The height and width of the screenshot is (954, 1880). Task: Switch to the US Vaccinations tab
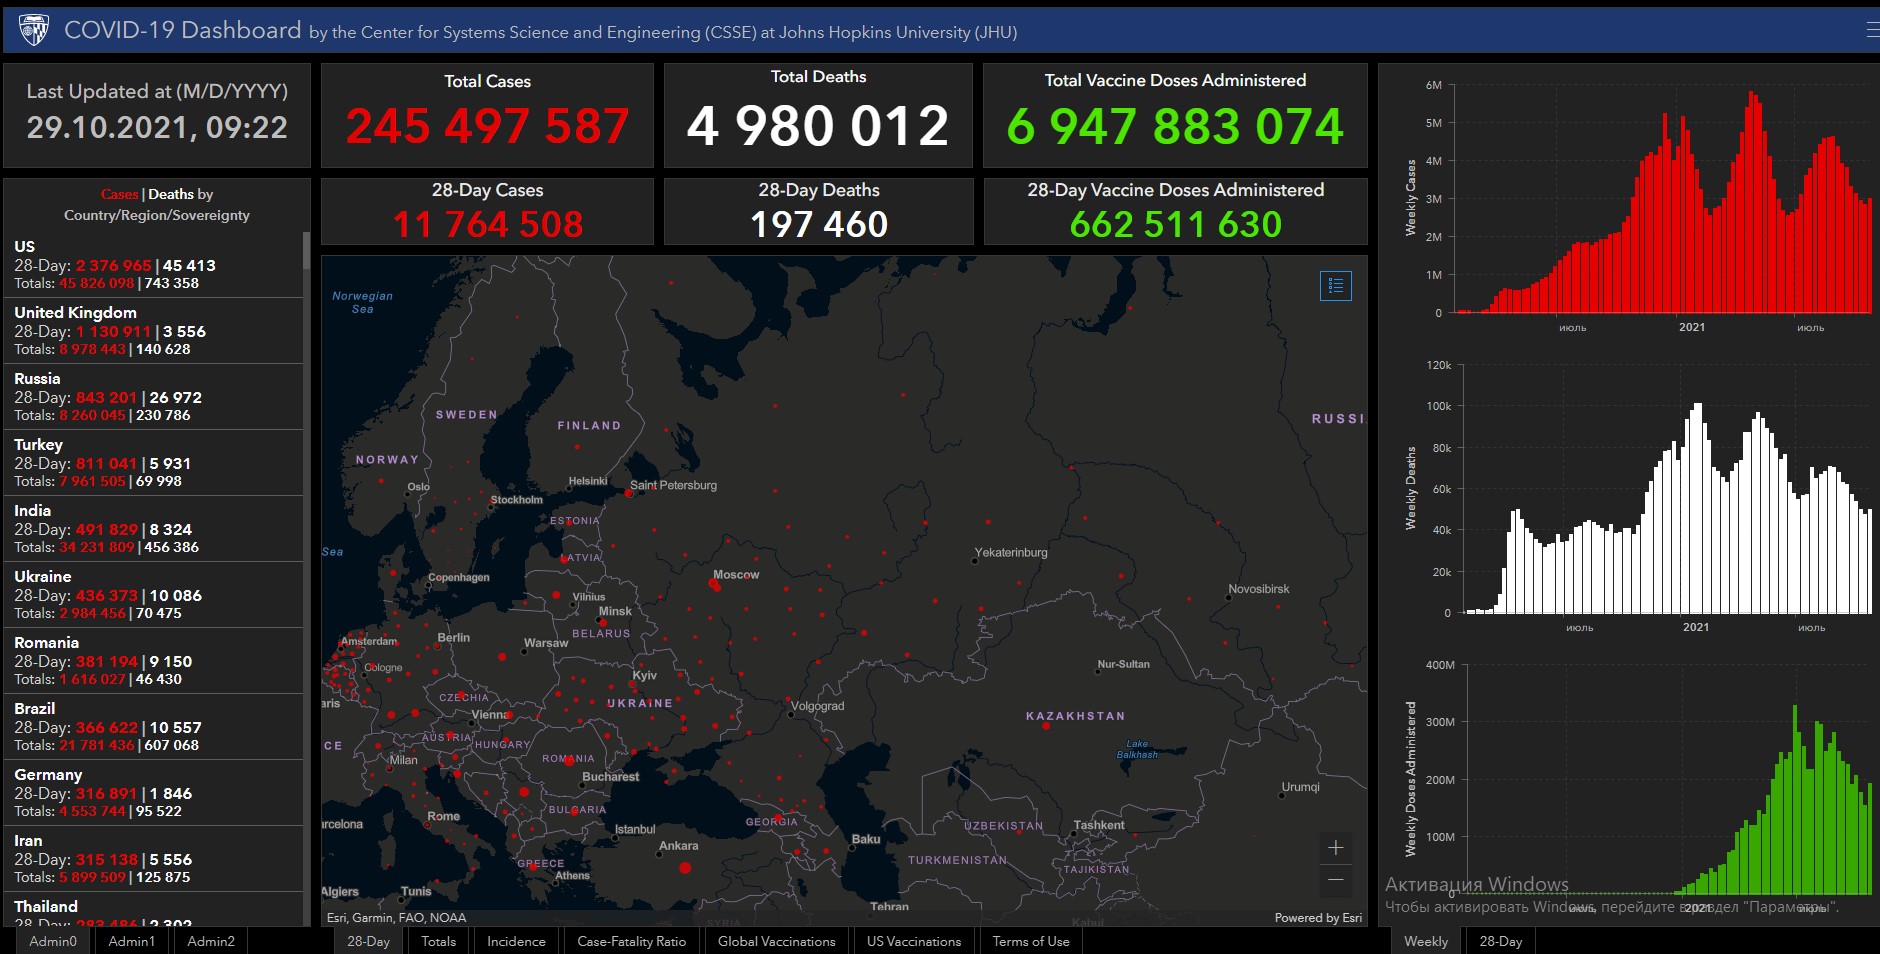click(913, 941)
